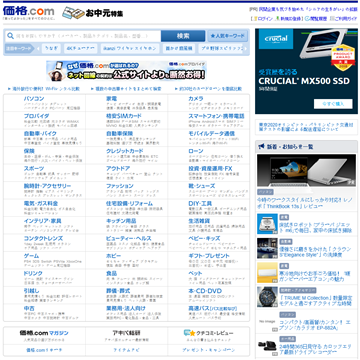Focus the keyword search input field
This screenshot has width=360, height=360.
(x=83, y=36)
